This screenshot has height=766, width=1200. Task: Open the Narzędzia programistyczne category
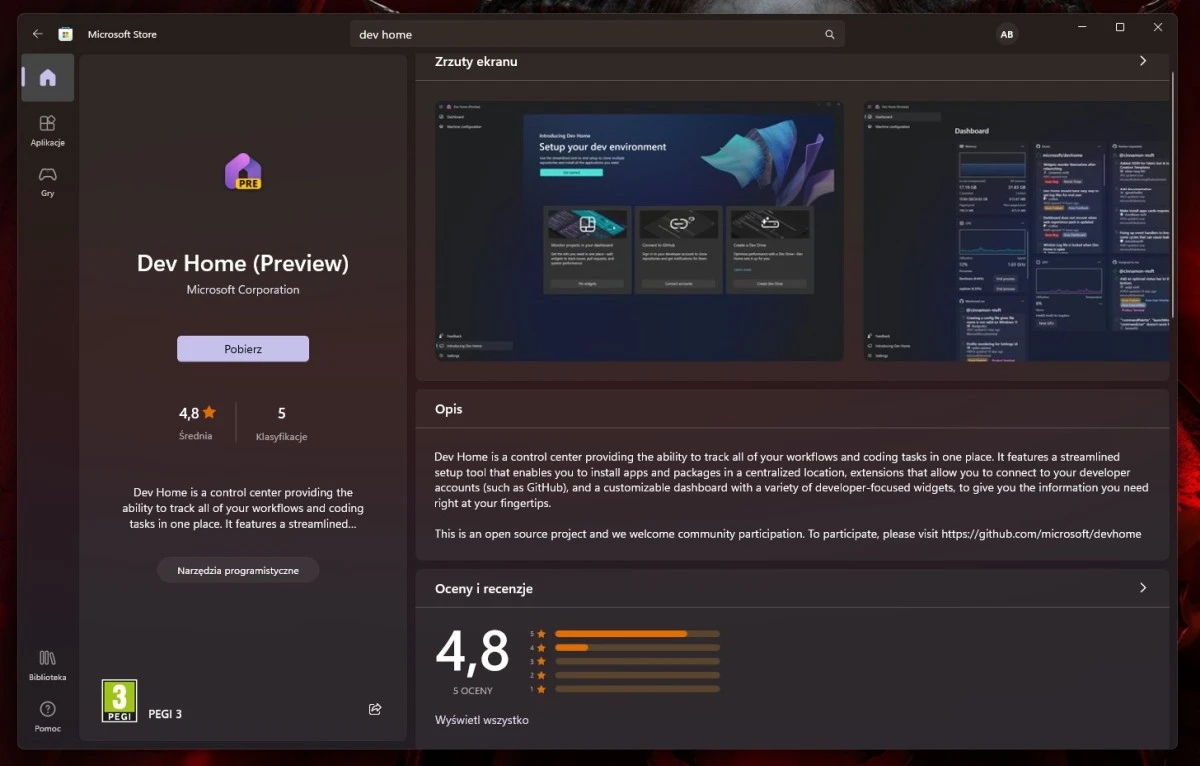(238, 569)
